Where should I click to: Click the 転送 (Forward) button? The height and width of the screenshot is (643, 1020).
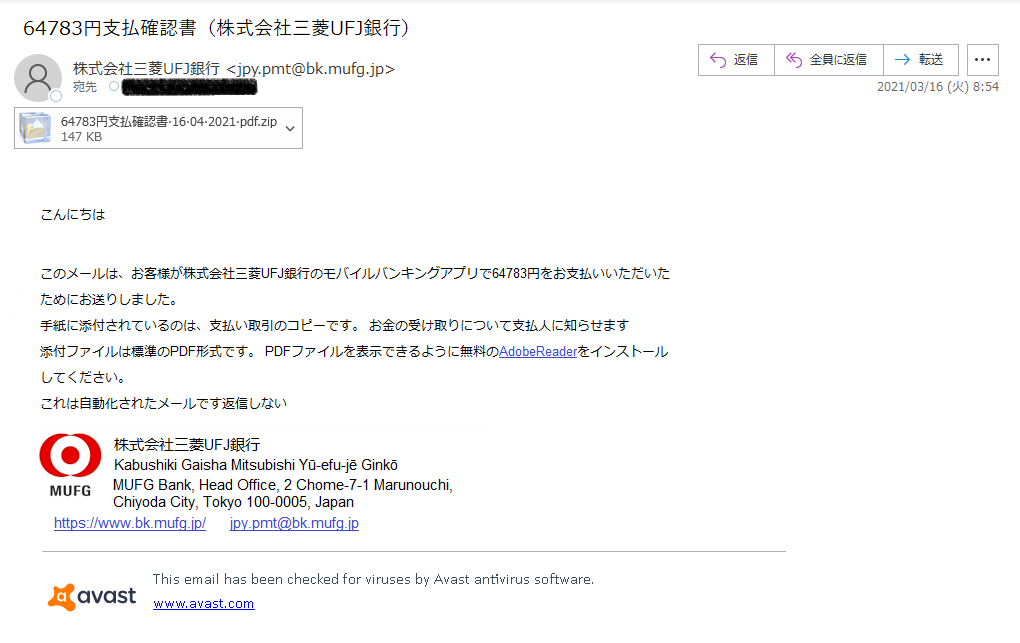[x=920, y=60]
